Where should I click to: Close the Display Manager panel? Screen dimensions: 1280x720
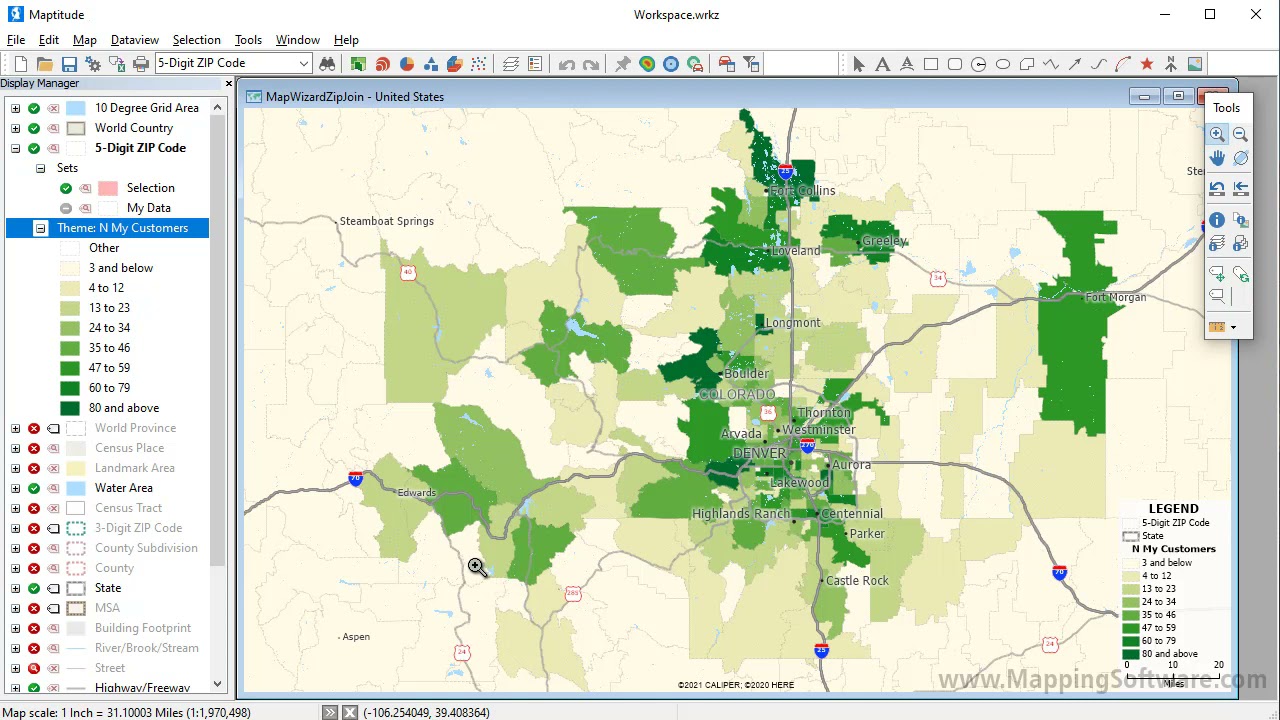pyautogui.click(x=229, y=83)
